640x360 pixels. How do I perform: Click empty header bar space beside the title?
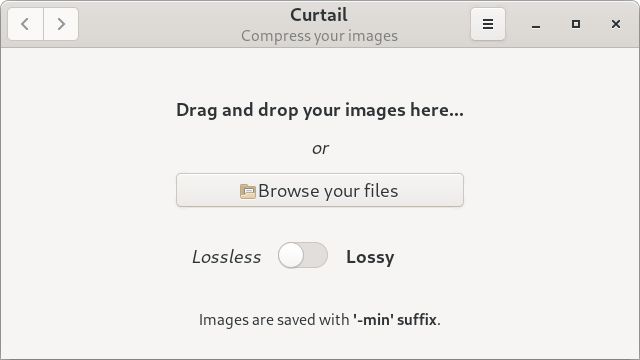pos(163,24)
